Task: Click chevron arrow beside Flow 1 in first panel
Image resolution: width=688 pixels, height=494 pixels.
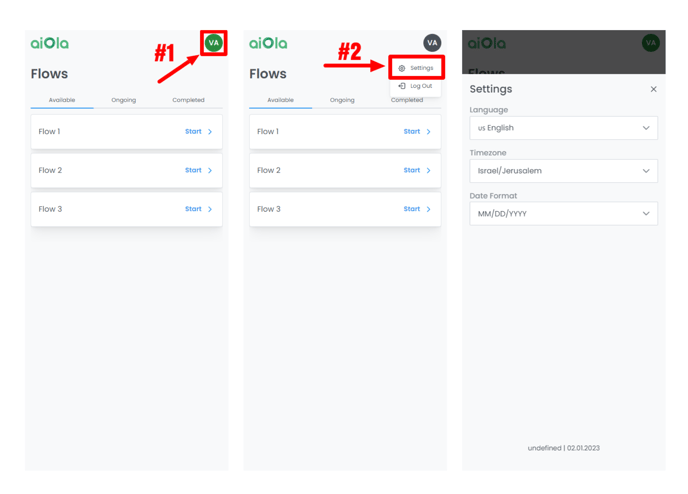Action: 210,132
